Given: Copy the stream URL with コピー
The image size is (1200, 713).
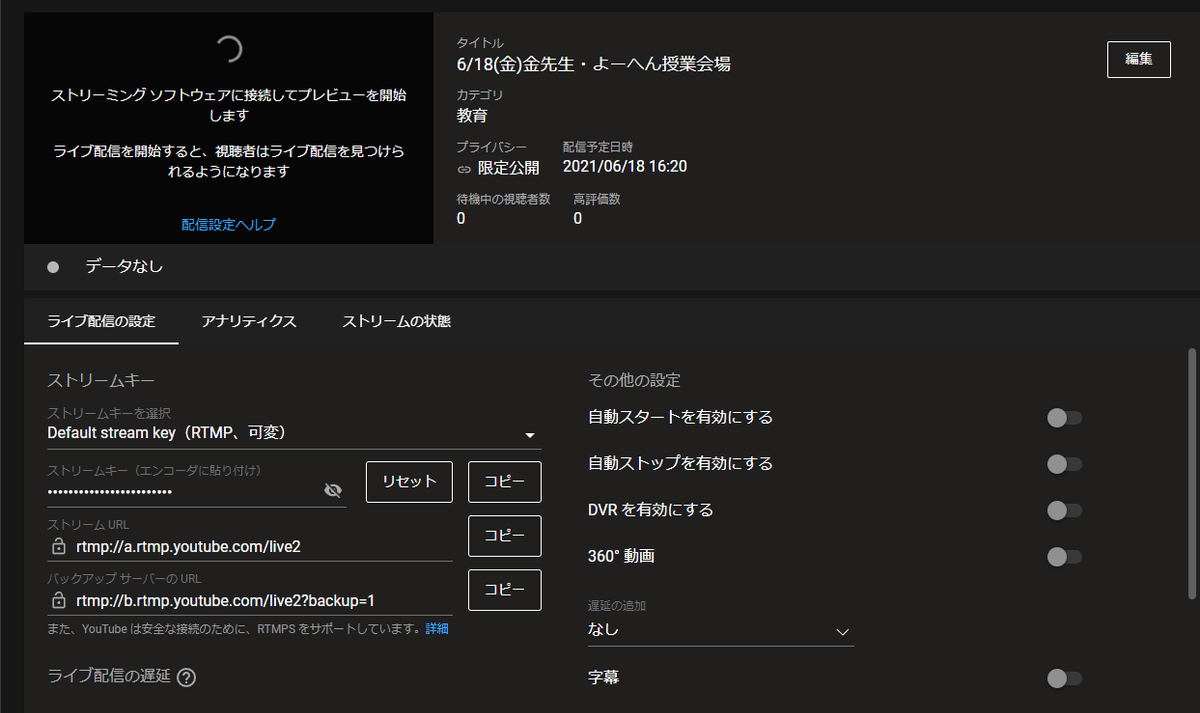Looking at the screenshot, I should click(504, 536).
